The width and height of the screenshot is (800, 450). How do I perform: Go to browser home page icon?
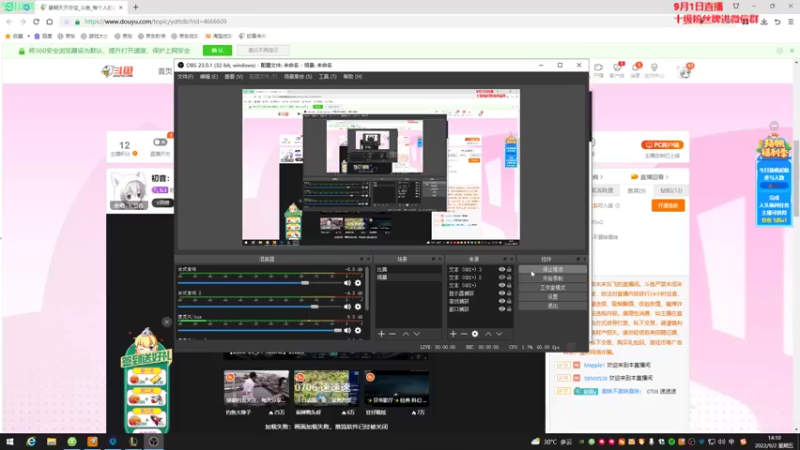coord(49,21)
